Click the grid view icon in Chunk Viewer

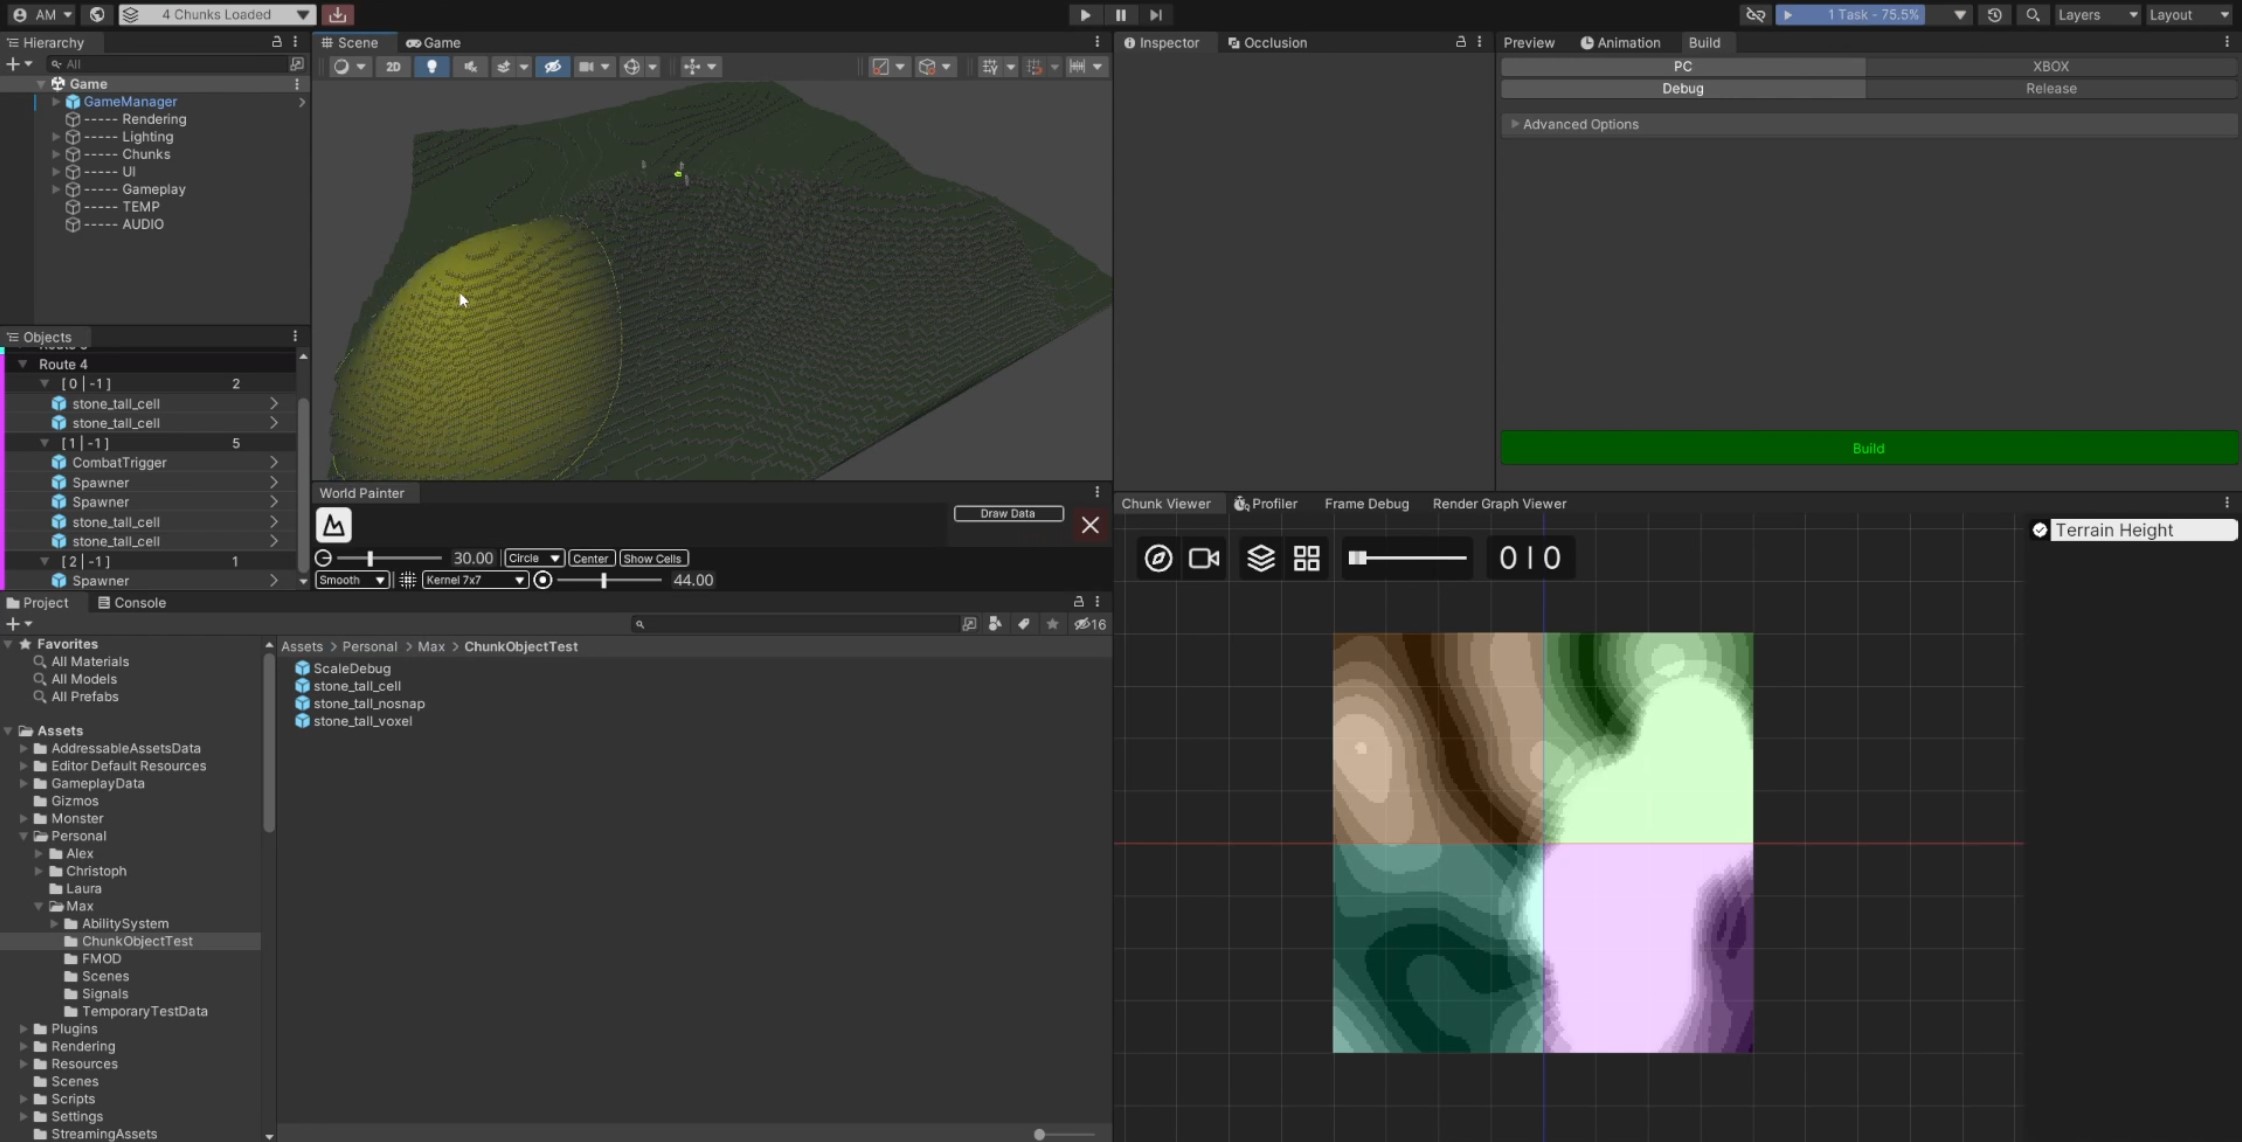click(1306, 558)
